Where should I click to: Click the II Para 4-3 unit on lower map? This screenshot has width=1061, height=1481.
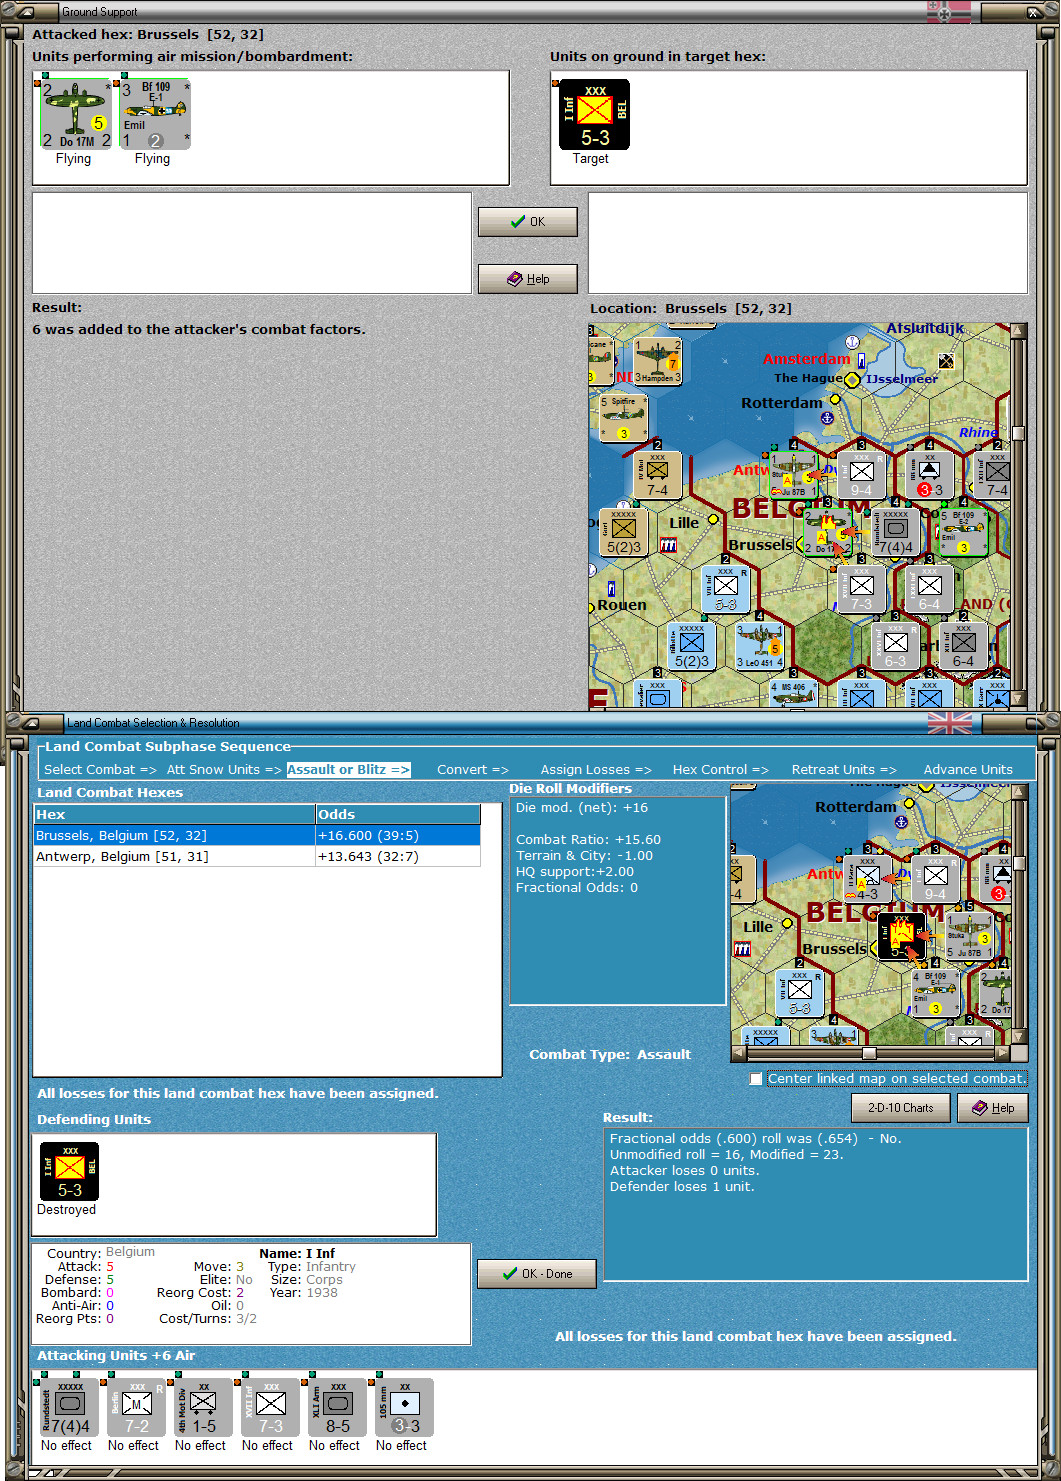click(x=867, y=879)
